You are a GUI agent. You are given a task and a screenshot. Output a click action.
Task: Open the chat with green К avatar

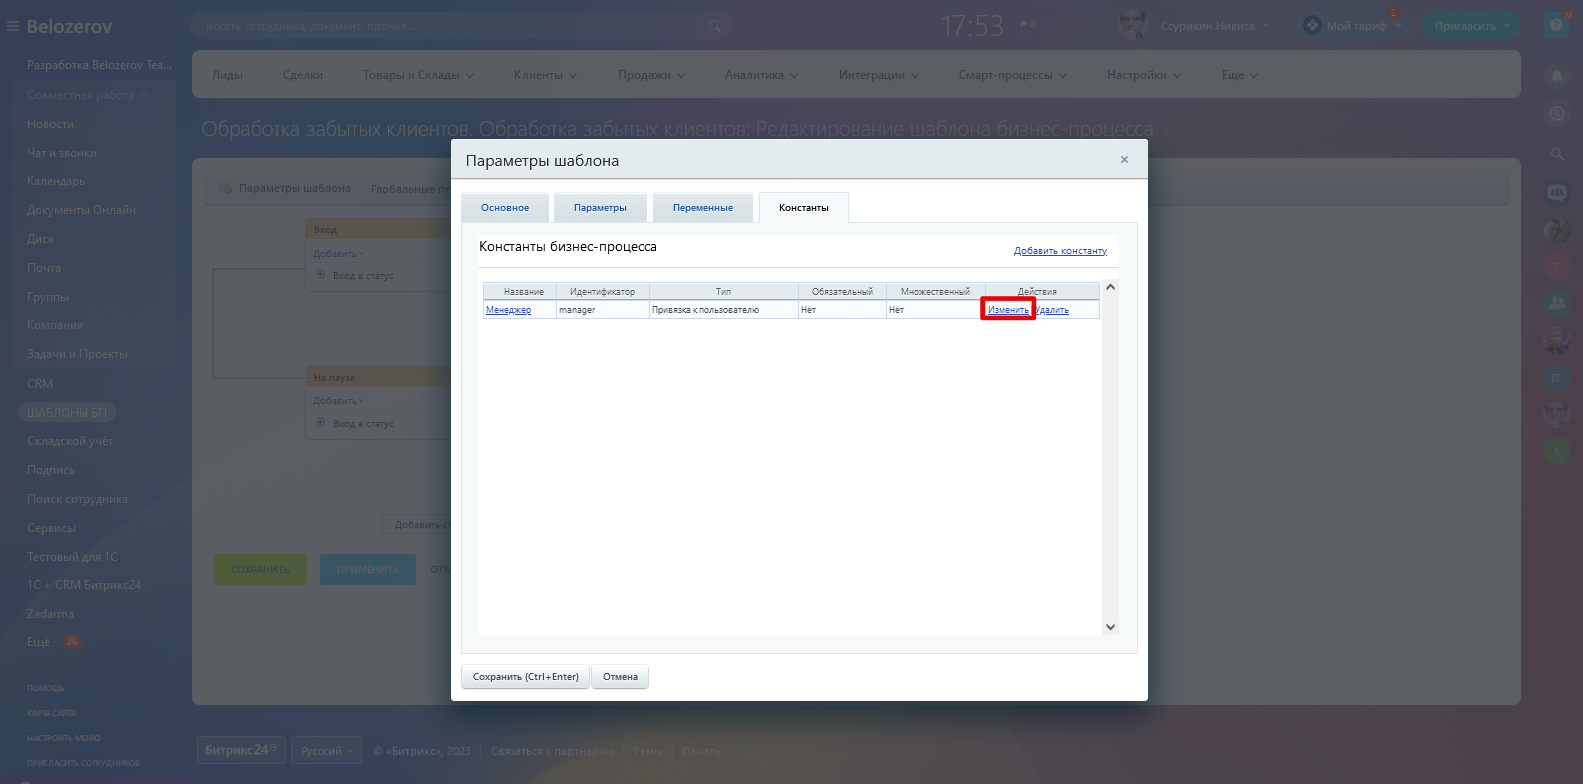point(1557,452)
